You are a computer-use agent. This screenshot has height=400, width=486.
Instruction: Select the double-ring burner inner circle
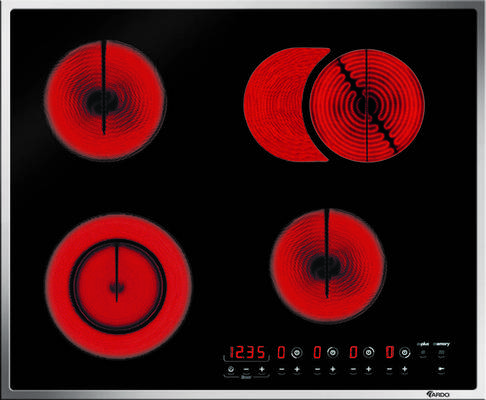pos(117,286)
